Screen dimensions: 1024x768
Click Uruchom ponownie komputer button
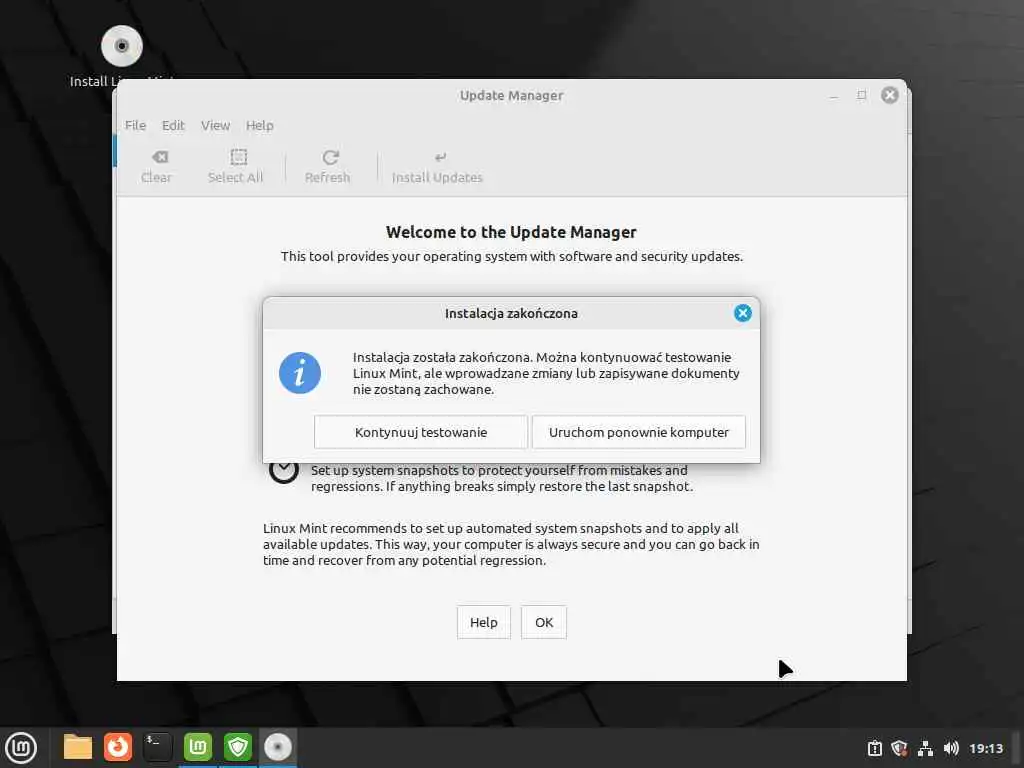[638, 432]
